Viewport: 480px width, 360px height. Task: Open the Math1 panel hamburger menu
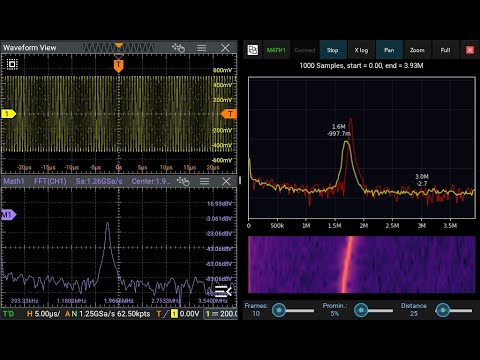204,181
